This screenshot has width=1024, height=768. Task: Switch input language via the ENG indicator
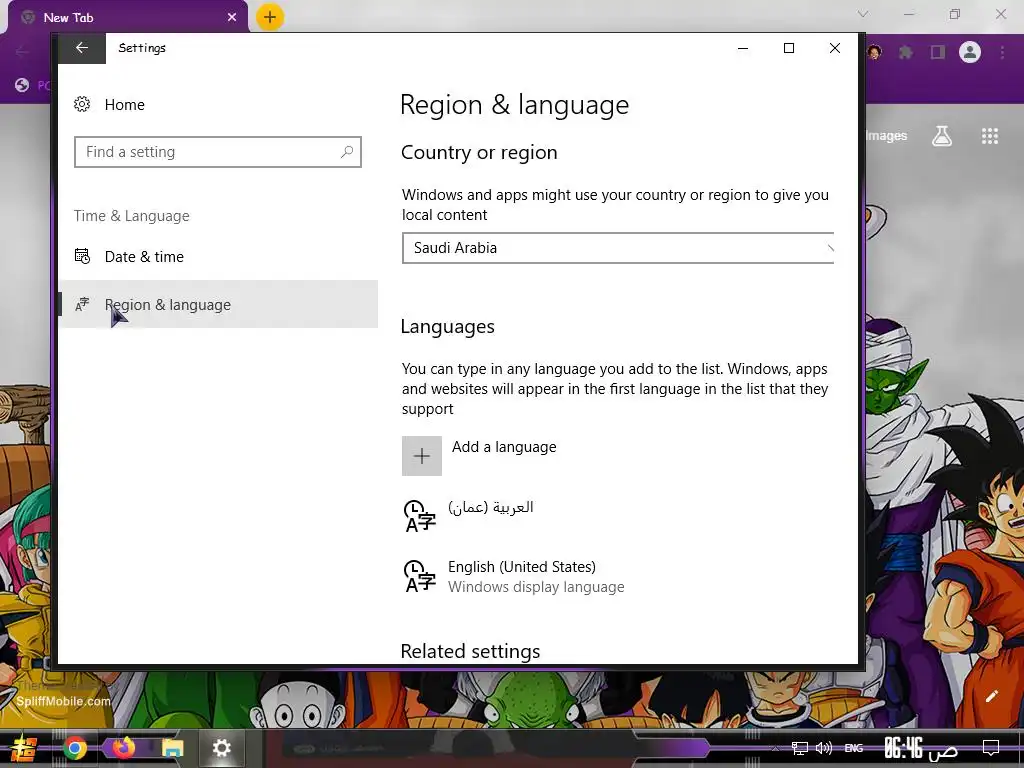[854, 748]
